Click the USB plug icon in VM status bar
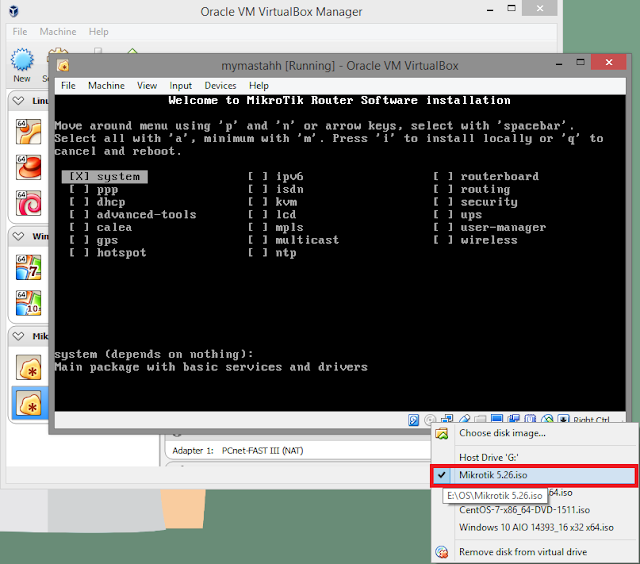The width and height of the screenshot is (640, 564). (464, 419)
